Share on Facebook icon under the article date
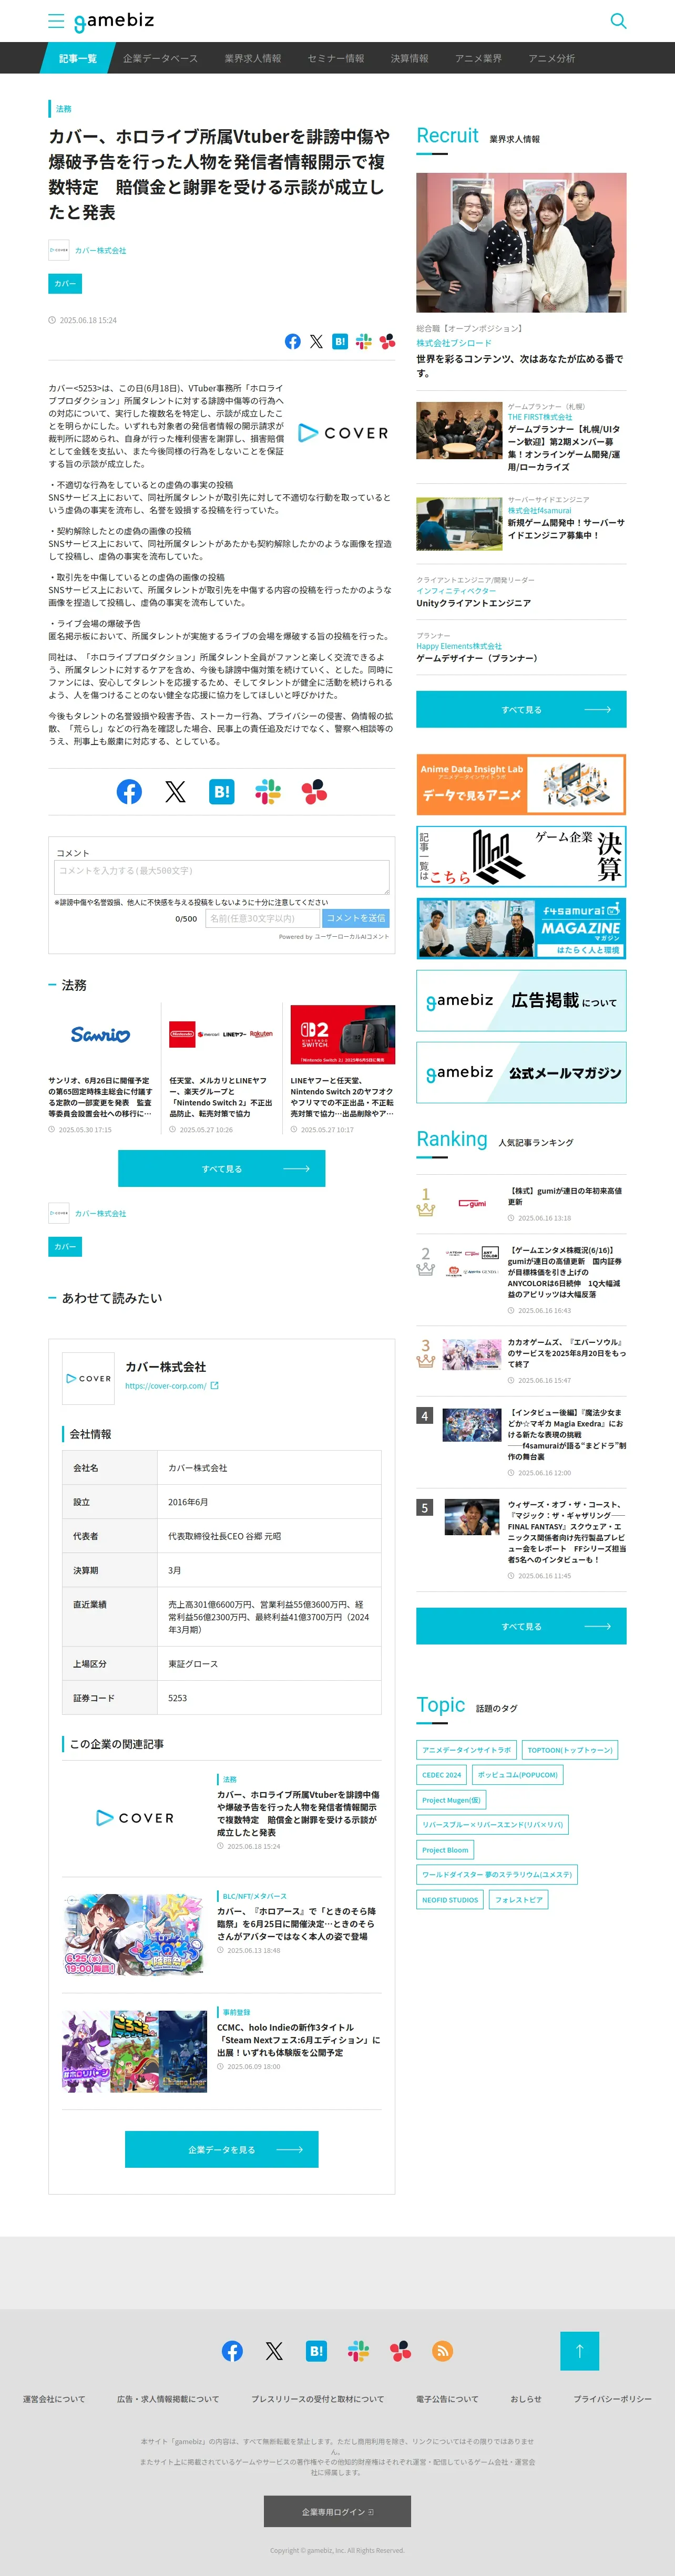 [x=292, y=342]
